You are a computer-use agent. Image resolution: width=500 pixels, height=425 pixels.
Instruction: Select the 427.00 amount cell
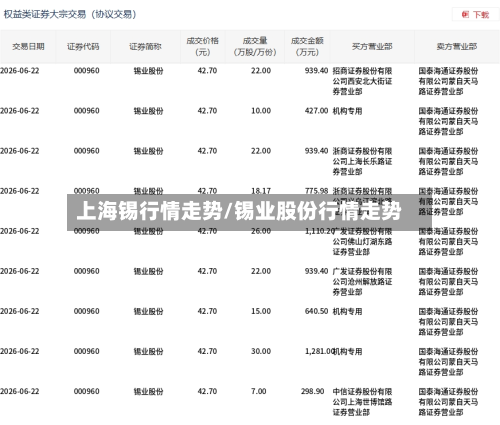316,111
